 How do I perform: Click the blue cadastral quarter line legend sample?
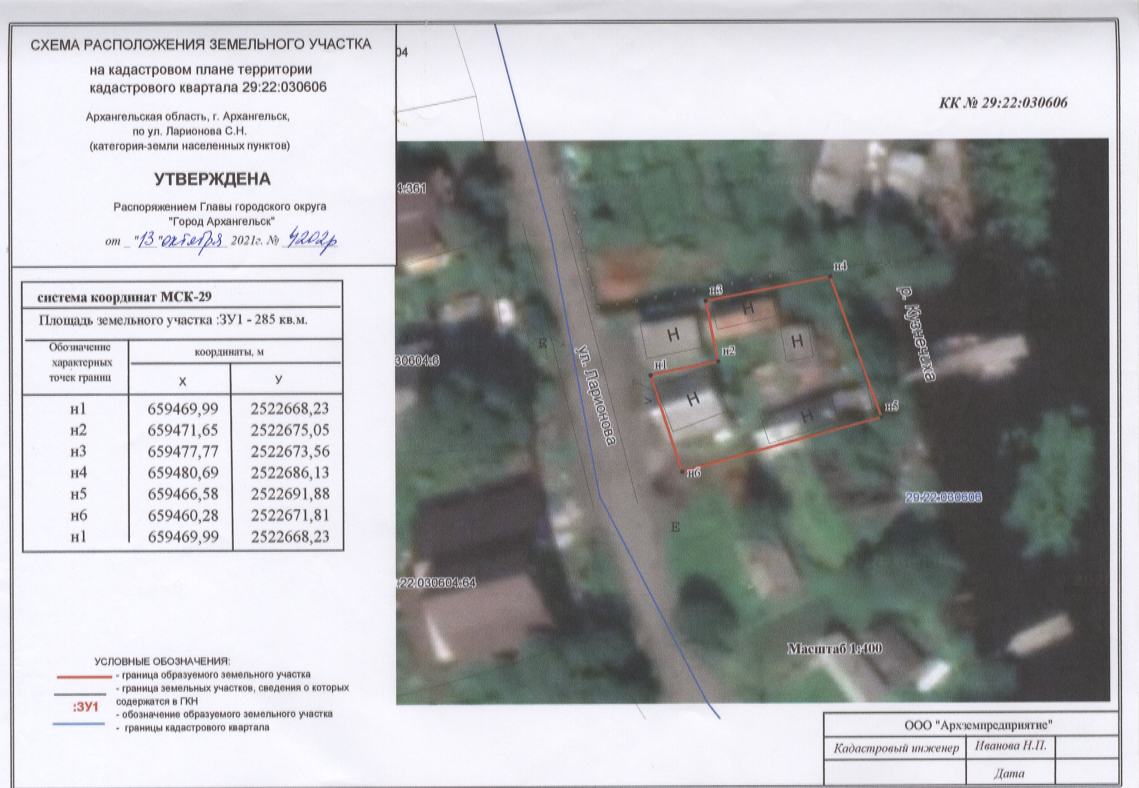(x=83, y=727)
